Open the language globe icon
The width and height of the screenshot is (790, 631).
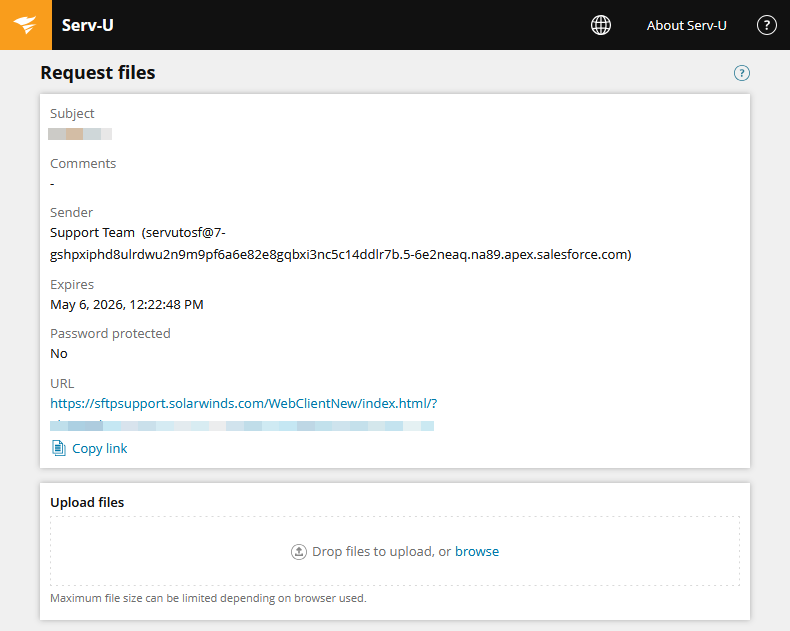tap(601, 25)
